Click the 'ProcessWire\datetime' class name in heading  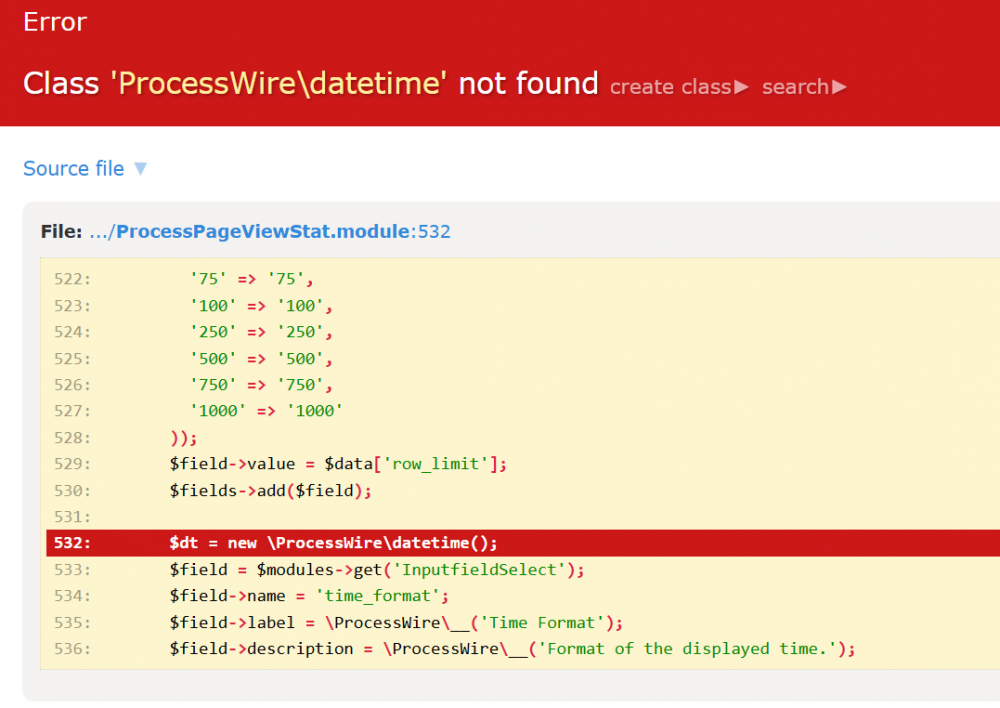tap(278, 84)
